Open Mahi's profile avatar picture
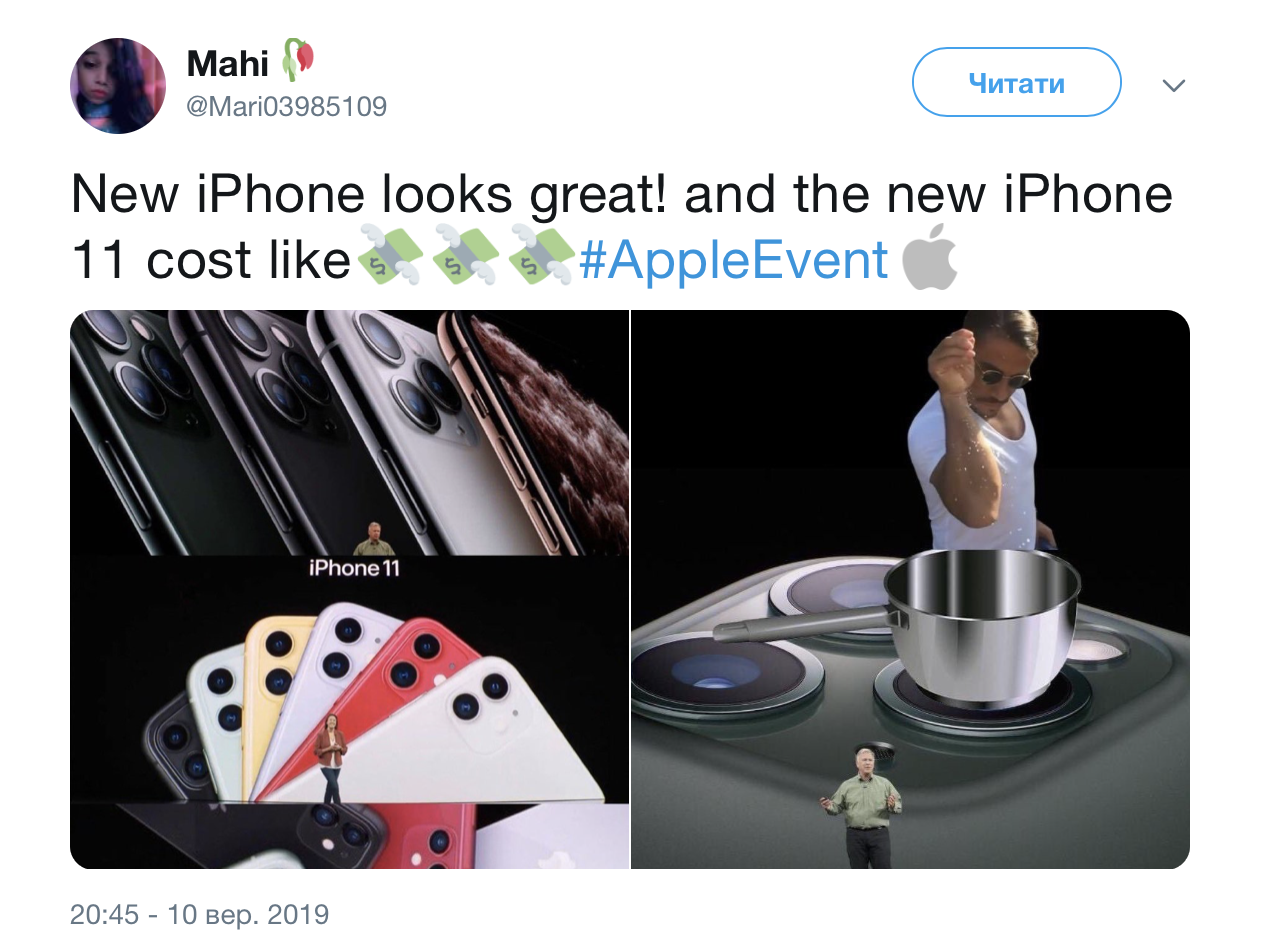Viewport: 1264px width, 952px height. click(x=118, y=86)
